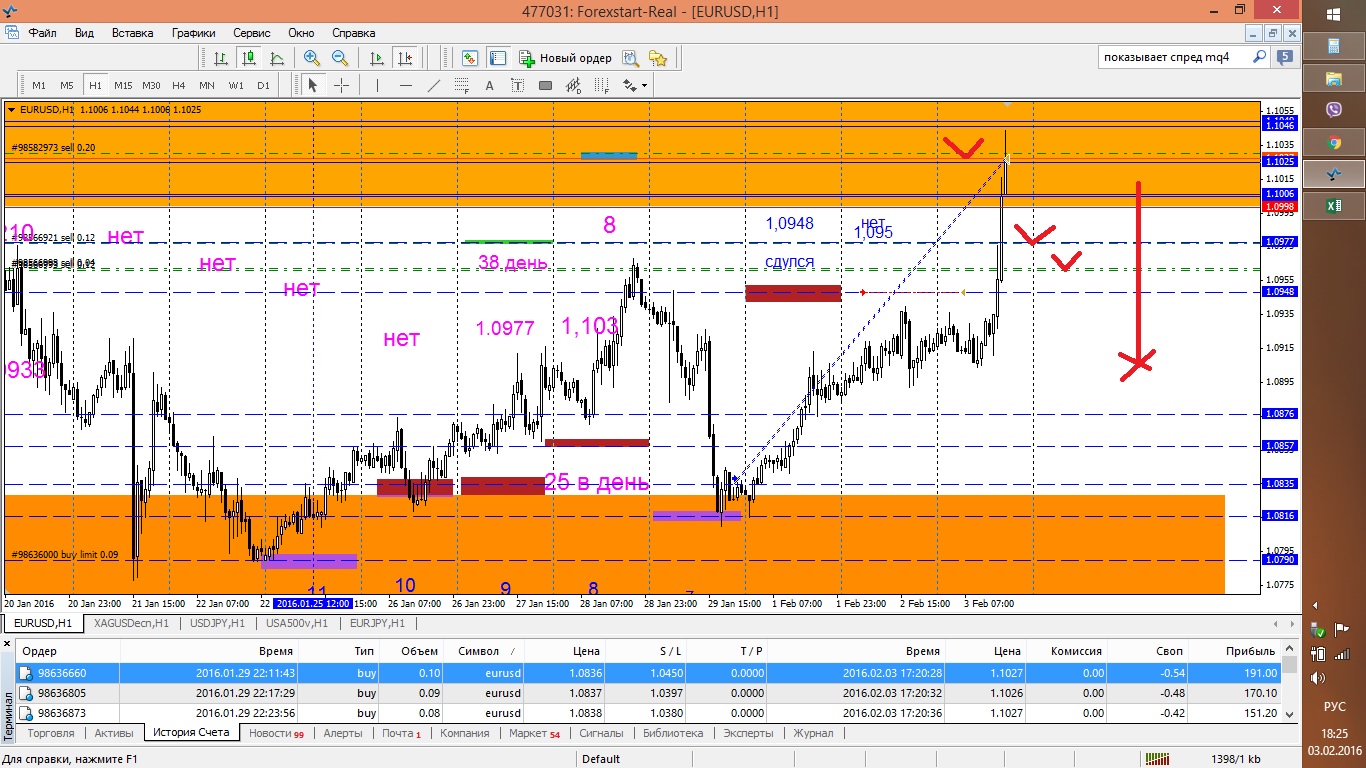Image resolution: width=1366 pixels, height=768 pixels.
Task: Click the zoom in magnifier icon
Action: tap(312, 58)
